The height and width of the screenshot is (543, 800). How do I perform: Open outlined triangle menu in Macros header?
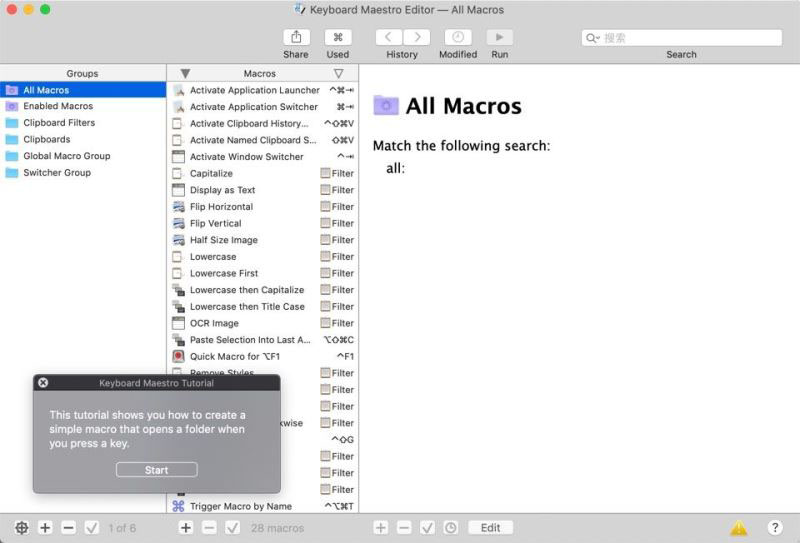pyautogui.click(x=338, y=73)
